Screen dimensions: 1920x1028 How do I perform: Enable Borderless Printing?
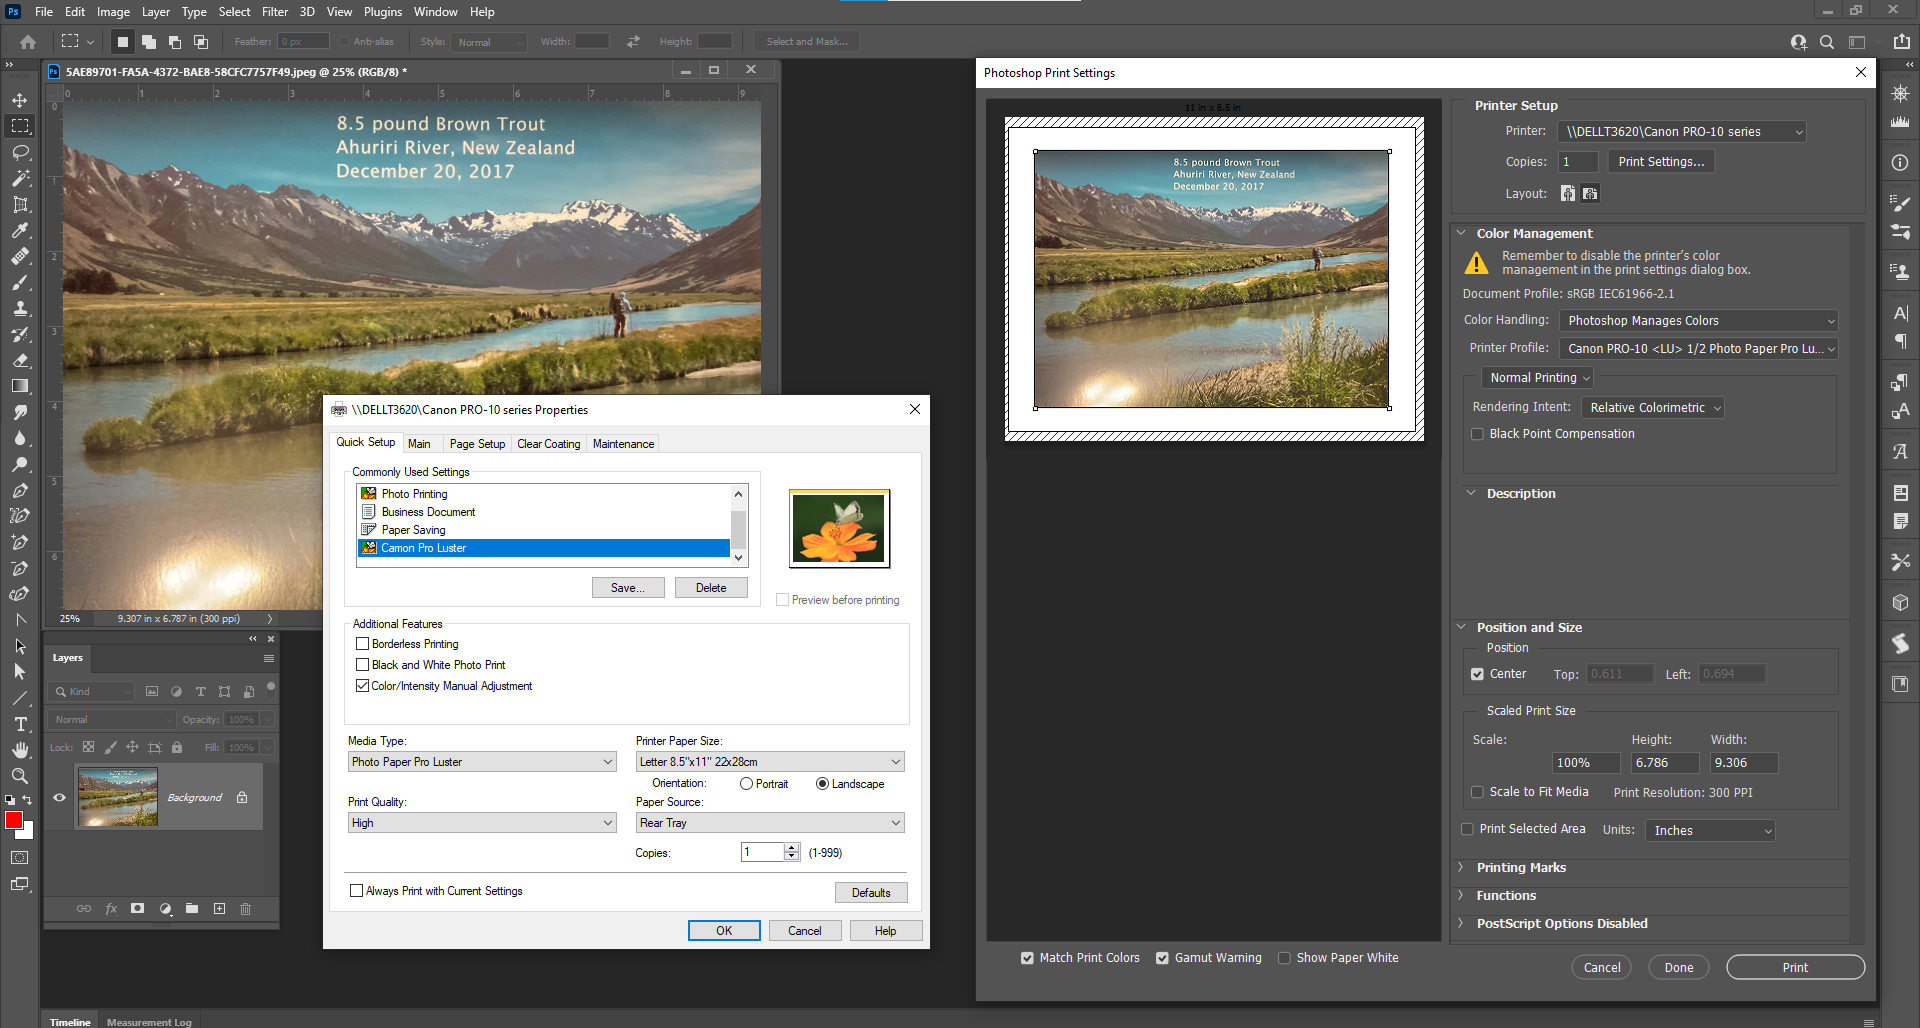tap(363, 643)
